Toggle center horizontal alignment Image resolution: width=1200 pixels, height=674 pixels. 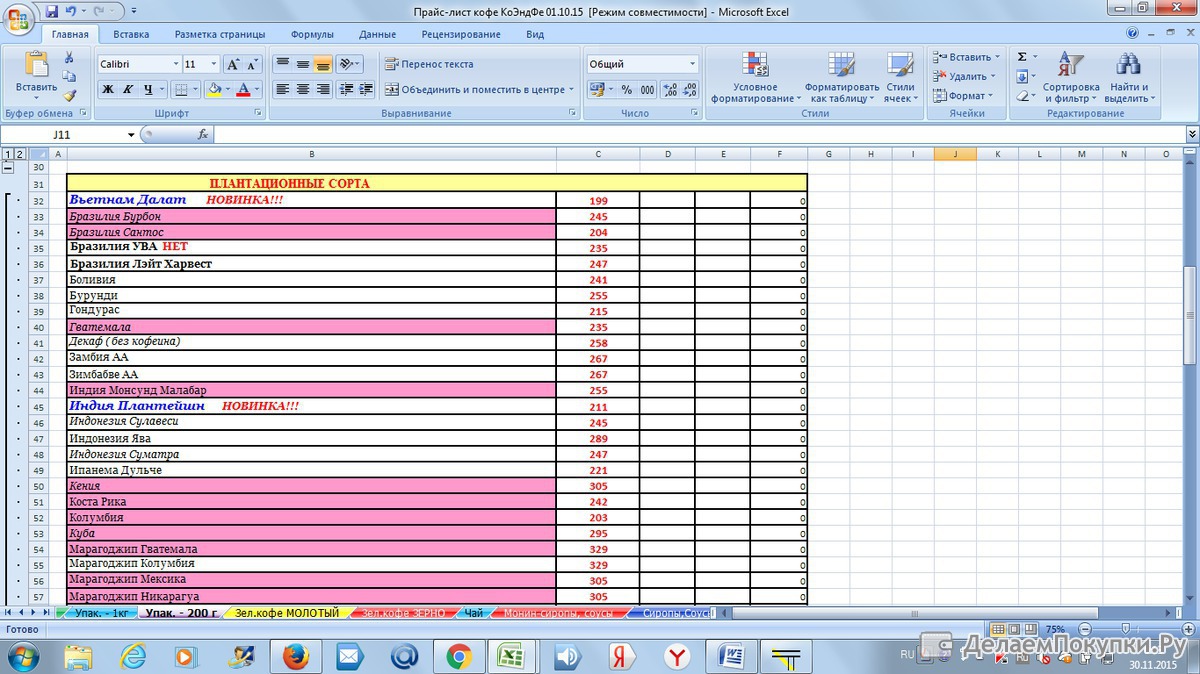302,89
